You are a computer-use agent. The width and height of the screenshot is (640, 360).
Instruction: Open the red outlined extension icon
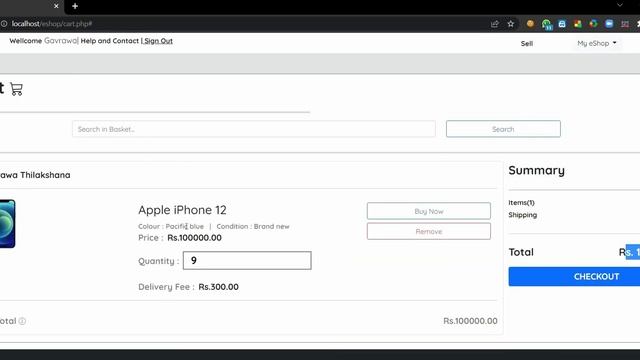(625, 24)
